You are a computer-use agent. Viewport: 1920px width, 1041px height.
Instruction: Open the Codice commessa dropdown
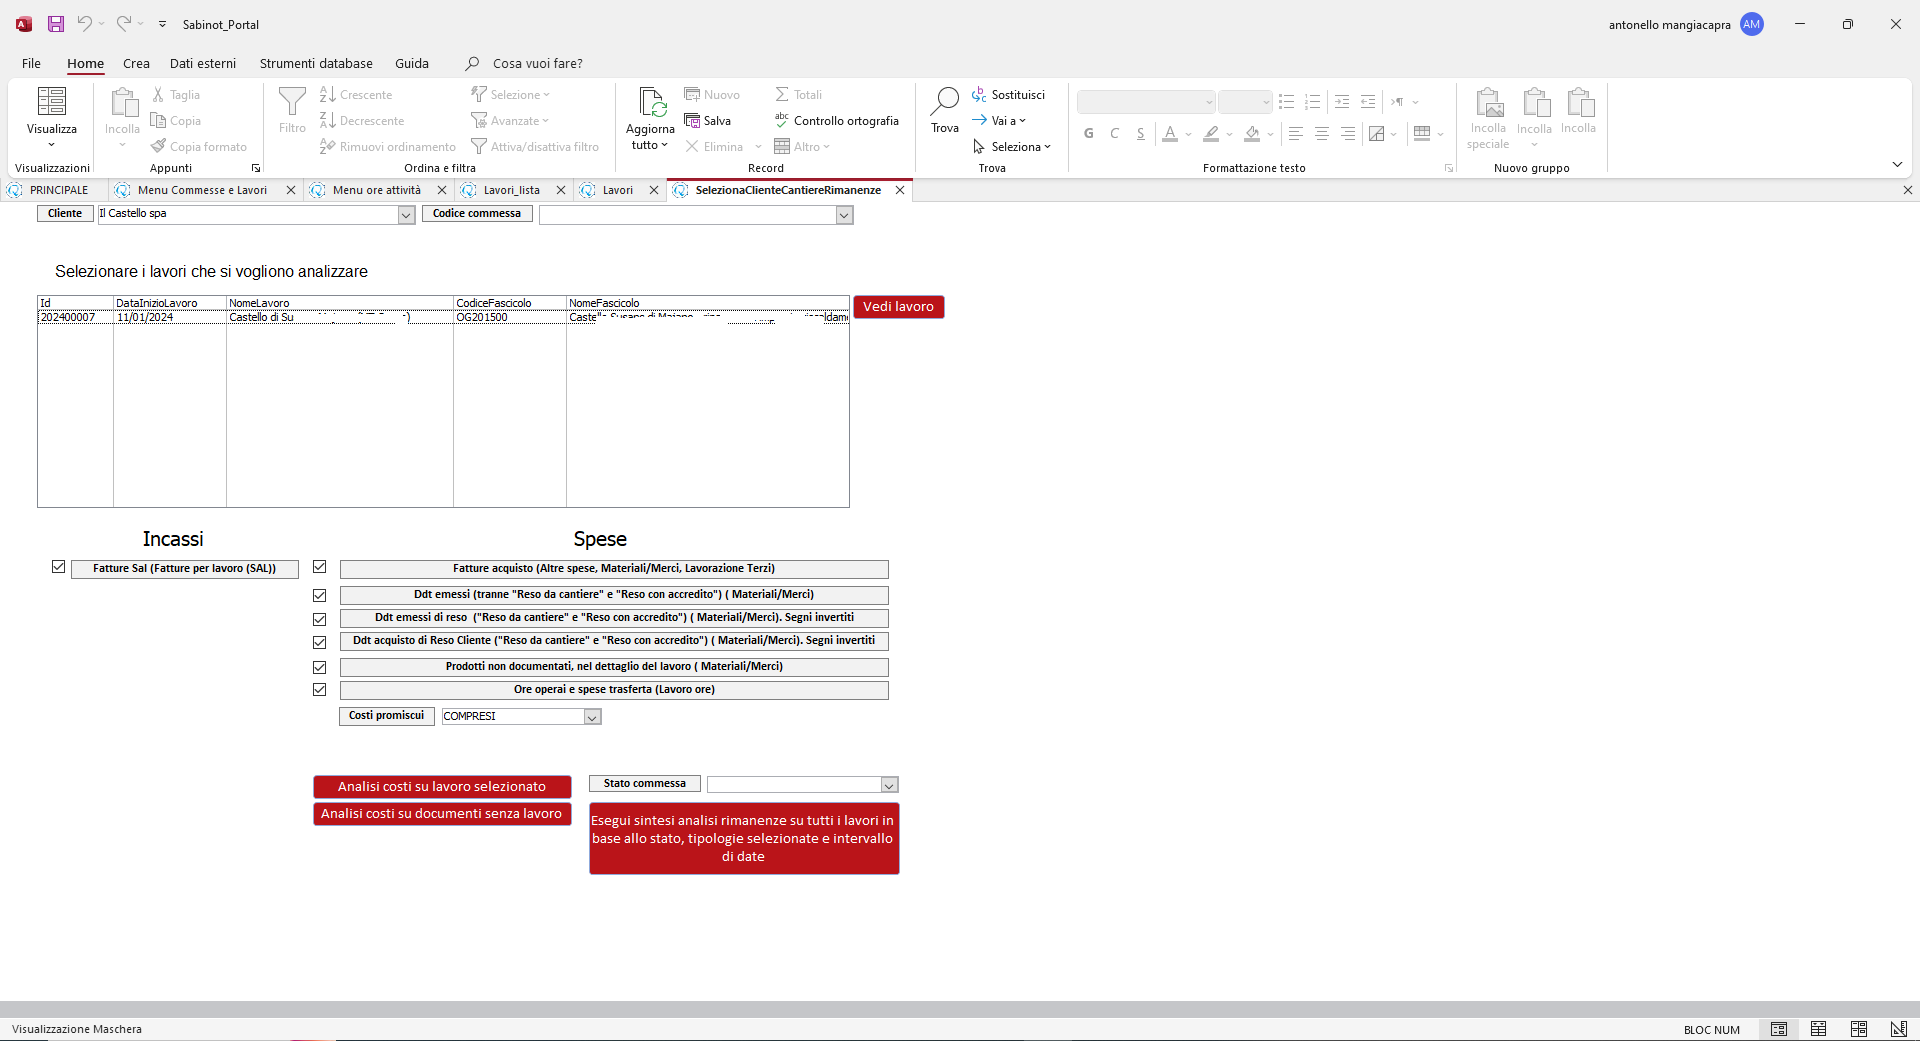click(x=845, y=215)
